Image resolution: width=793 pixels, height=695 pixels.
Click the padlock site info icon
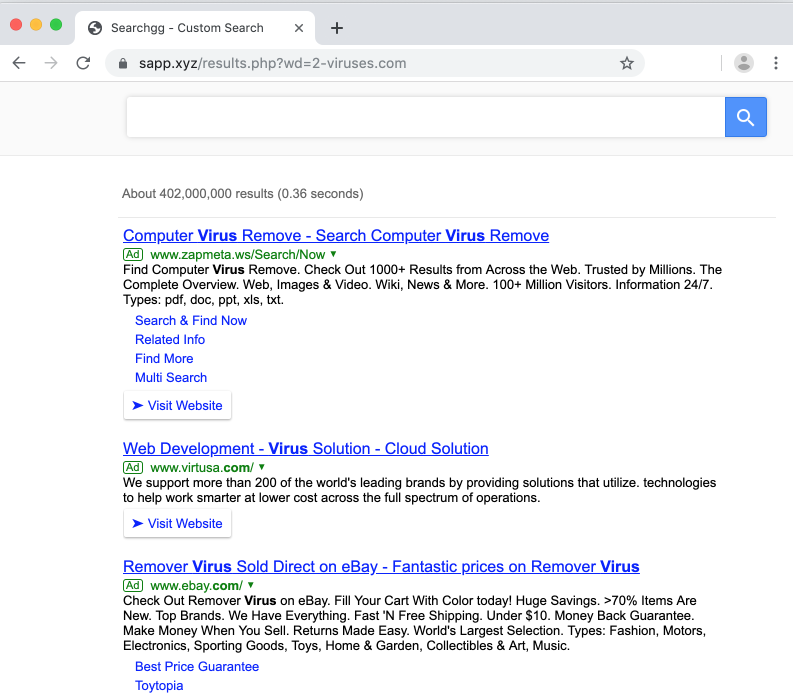(x=124, y=63)
